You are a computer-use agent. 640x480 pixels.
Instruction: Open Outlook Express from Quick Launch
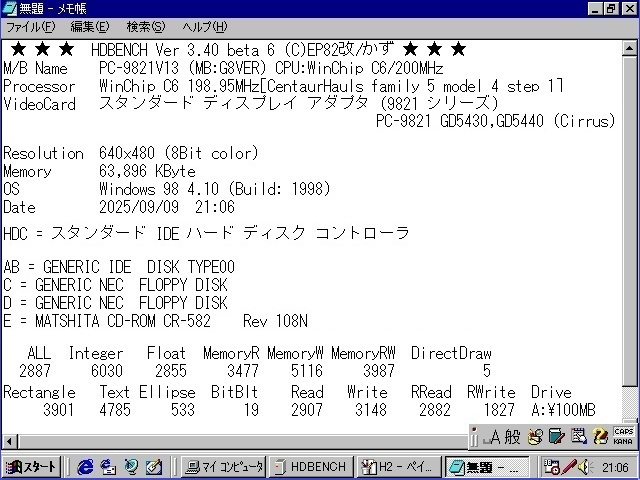point(108,467)
